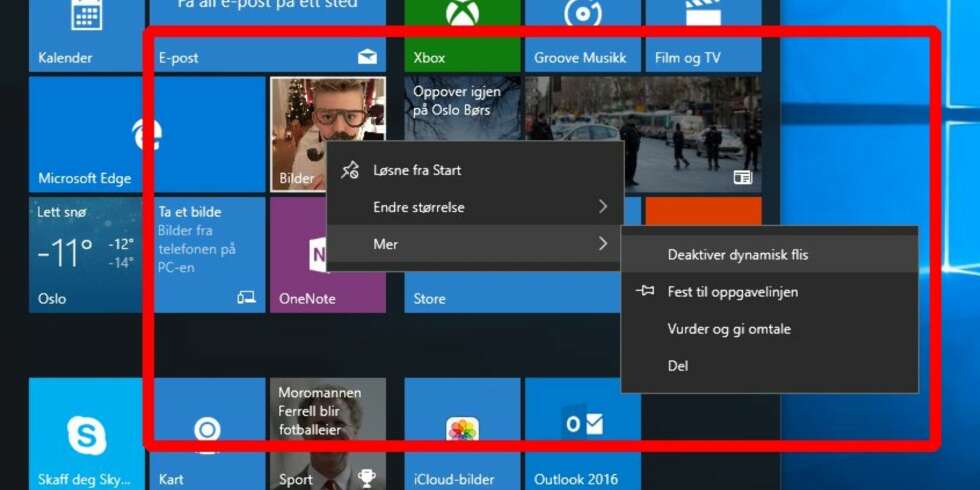This screenshot has width=980, height=490.
Task: Open the 'Skaff deg Skype' tile
Action: pos(86,434)
